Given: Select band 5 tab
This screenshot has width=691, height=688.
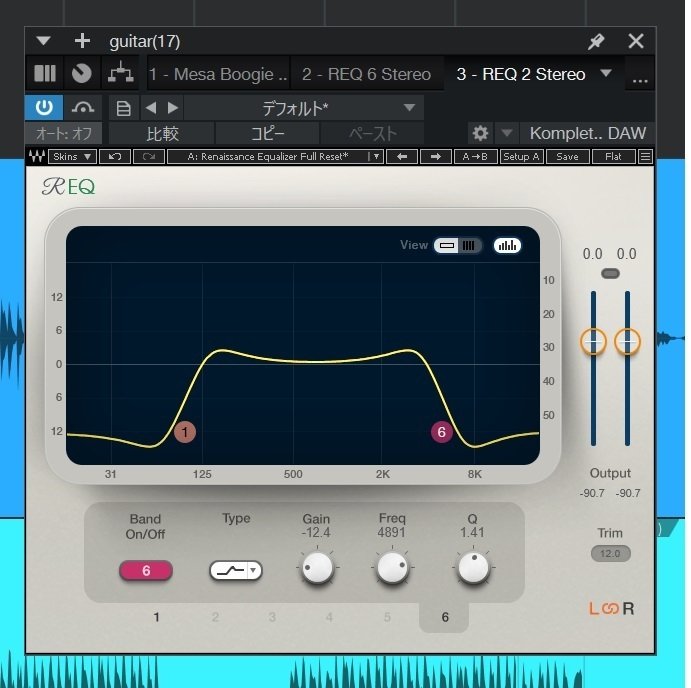Looking at the screenshot, I should coord(387,617).
